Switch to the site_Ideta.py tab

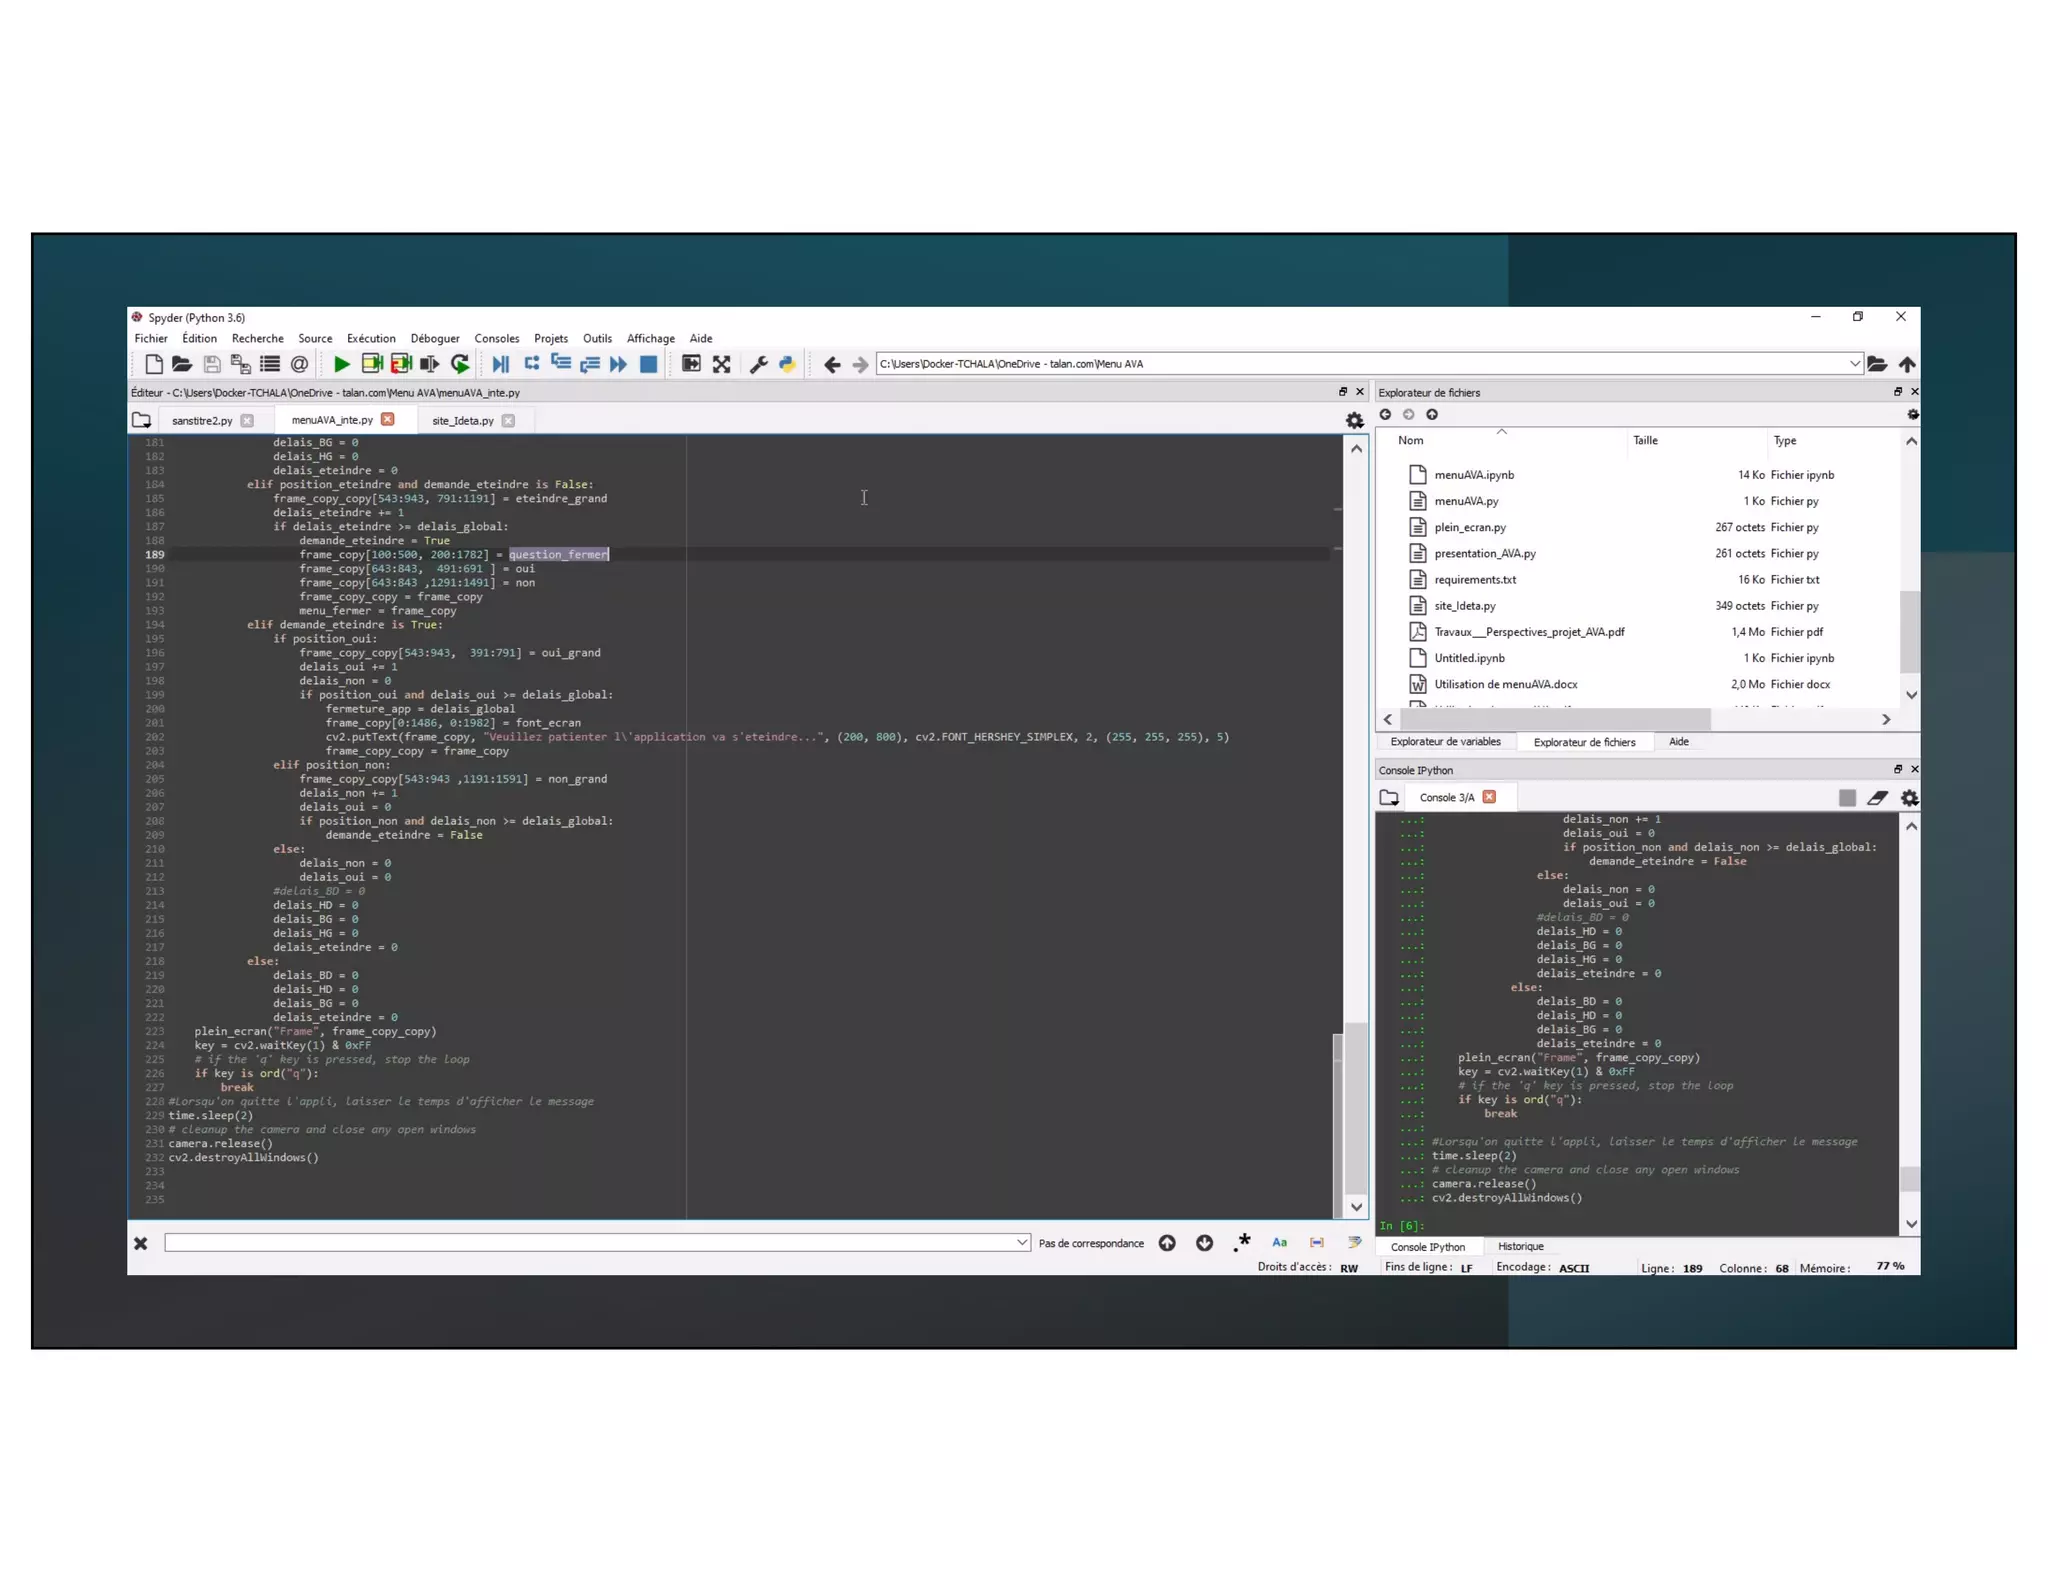462,421
